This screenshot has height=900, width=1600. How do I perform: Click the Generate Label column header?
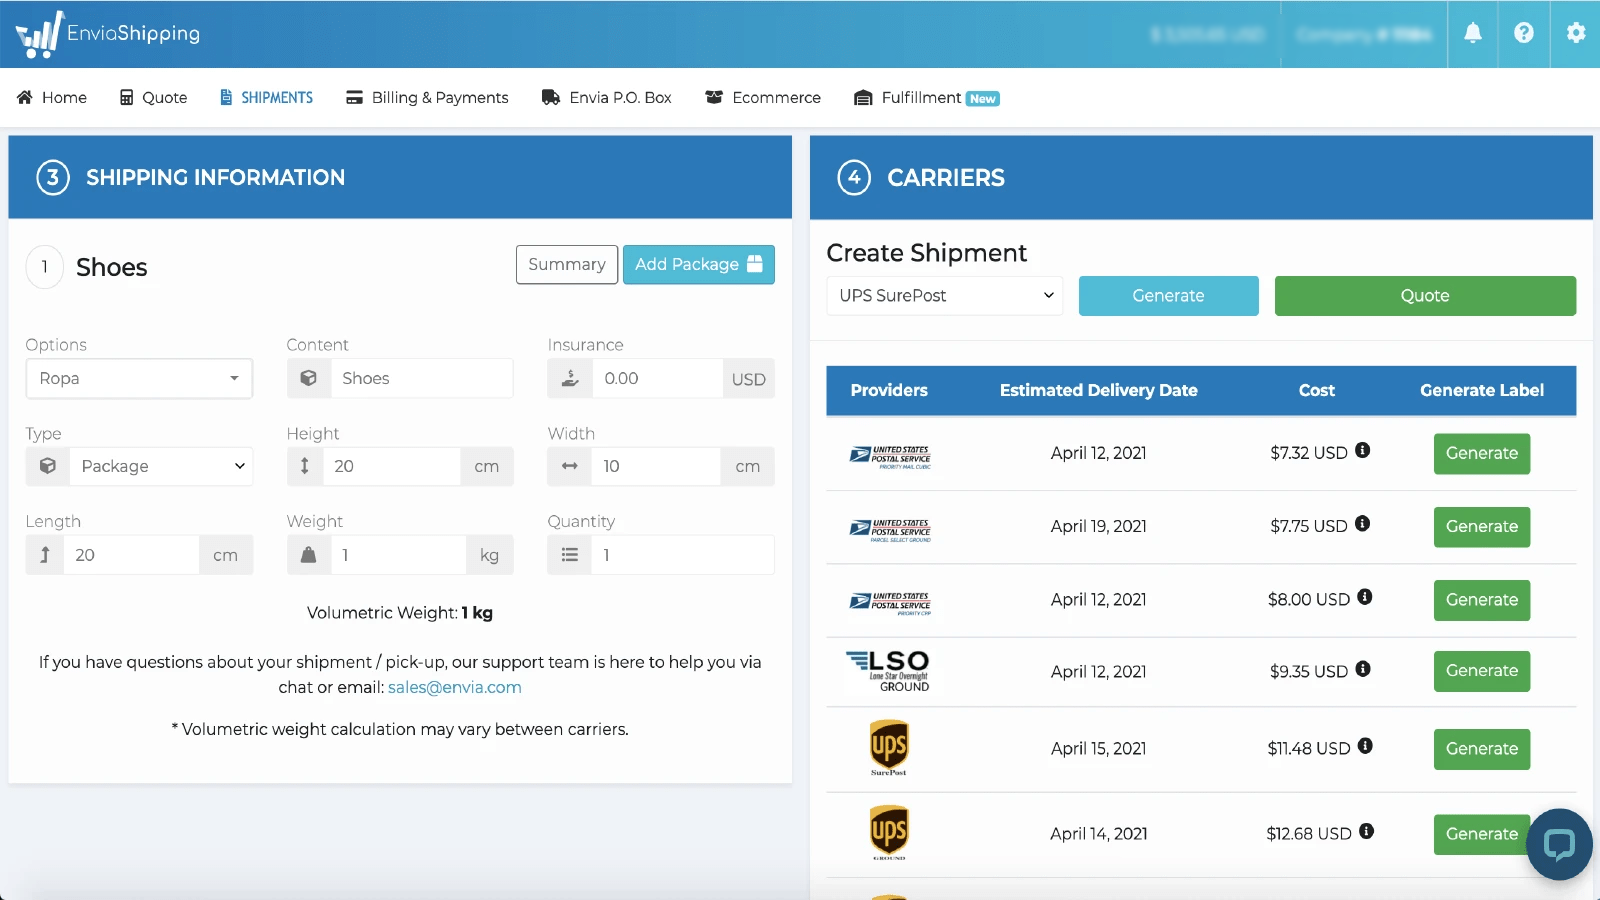coord(1482,390)
